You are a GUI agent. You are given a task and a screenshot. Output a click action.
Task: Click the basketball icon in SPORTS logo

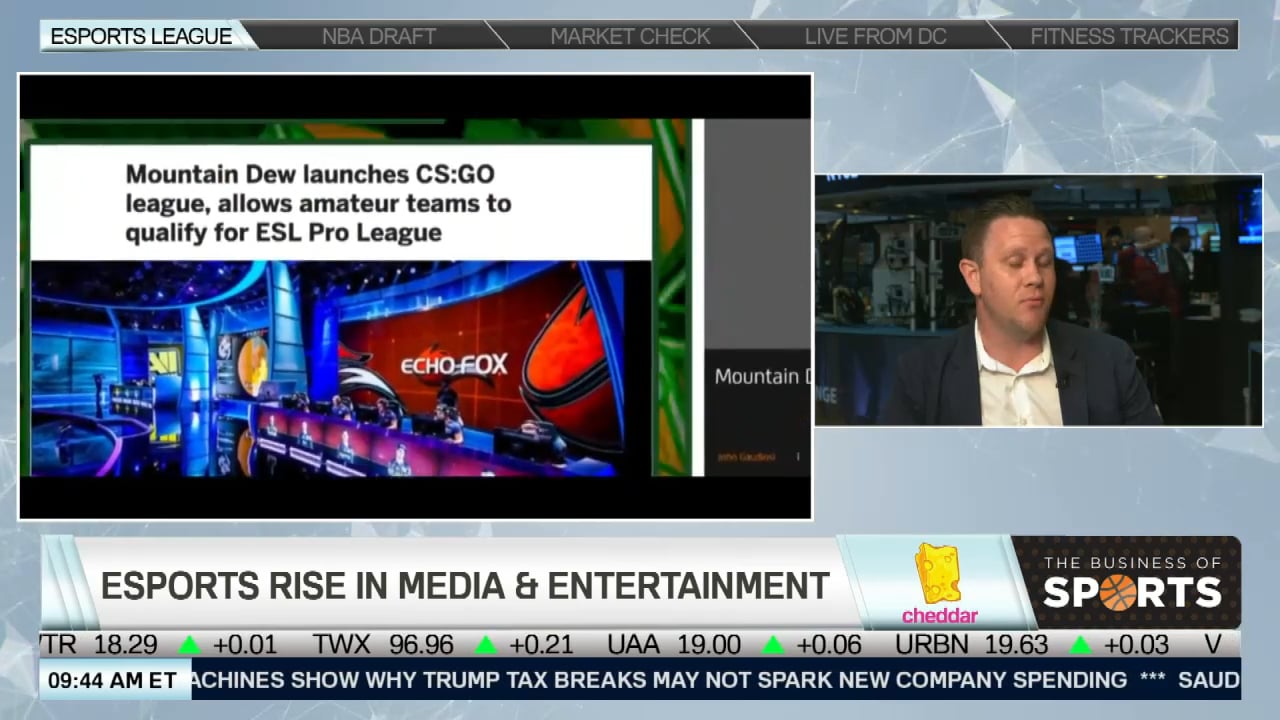coord(1118,592)
